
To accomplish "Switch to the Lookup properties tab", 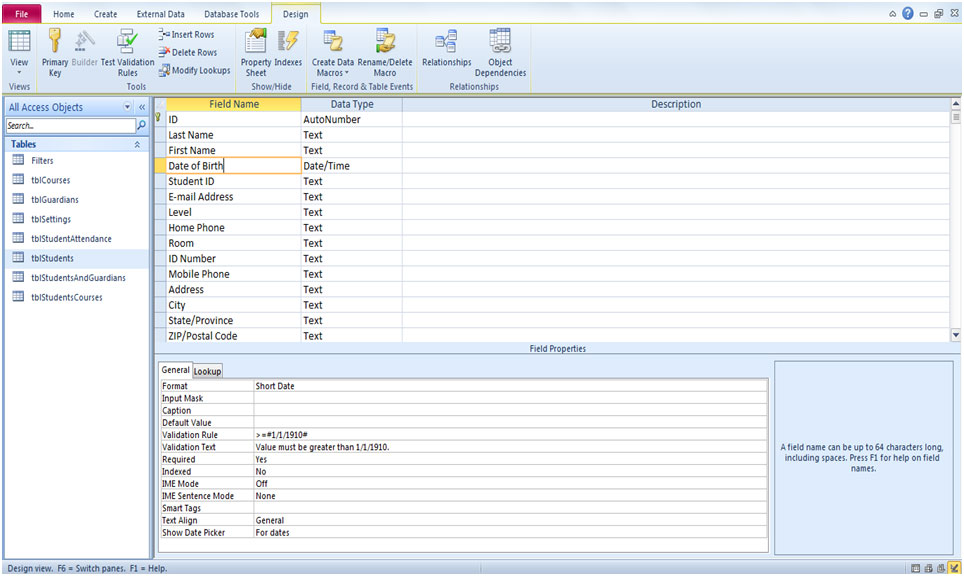I will (x=207, y=370).
